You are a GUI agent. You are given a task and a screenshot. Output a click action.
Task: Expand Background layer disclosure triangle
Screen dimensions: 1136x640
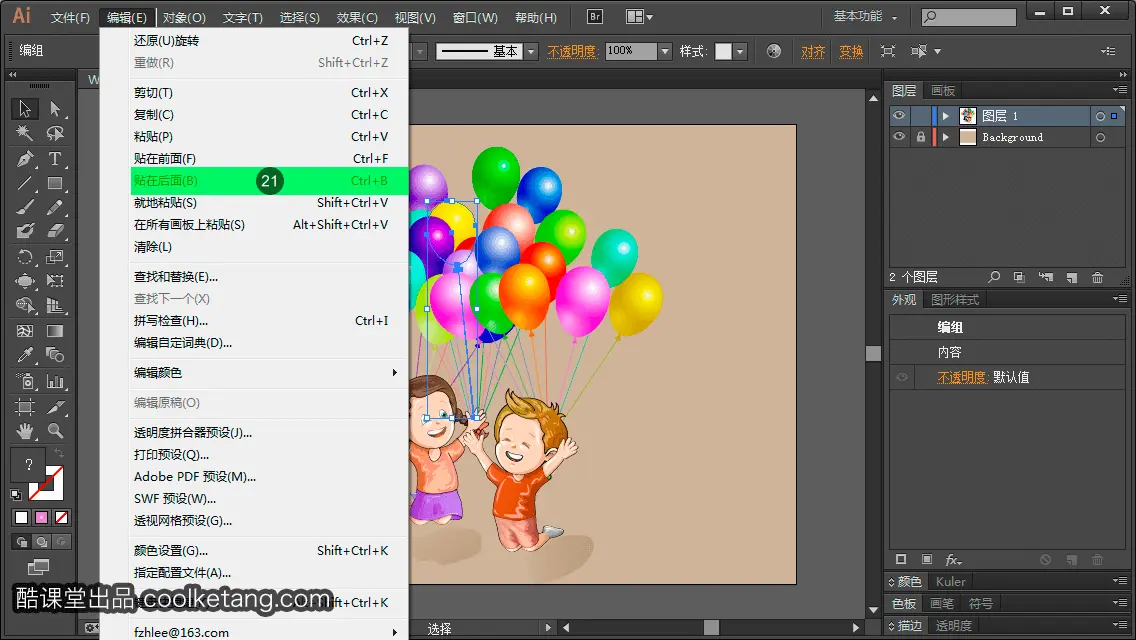pos(945,137)
